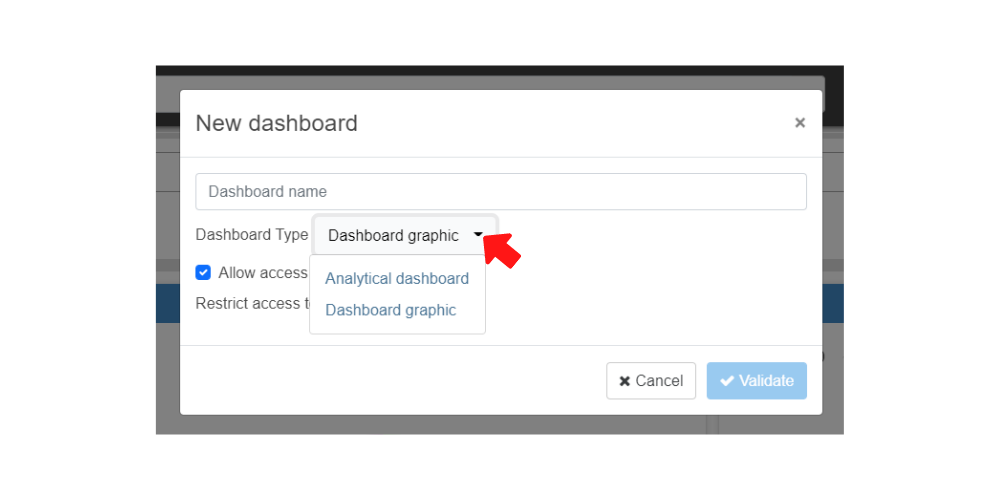The width and height of the screenshot is (1000, 500).
Task: Click the 'New dashboard' dialog title
Action: [x=276, y=123]
